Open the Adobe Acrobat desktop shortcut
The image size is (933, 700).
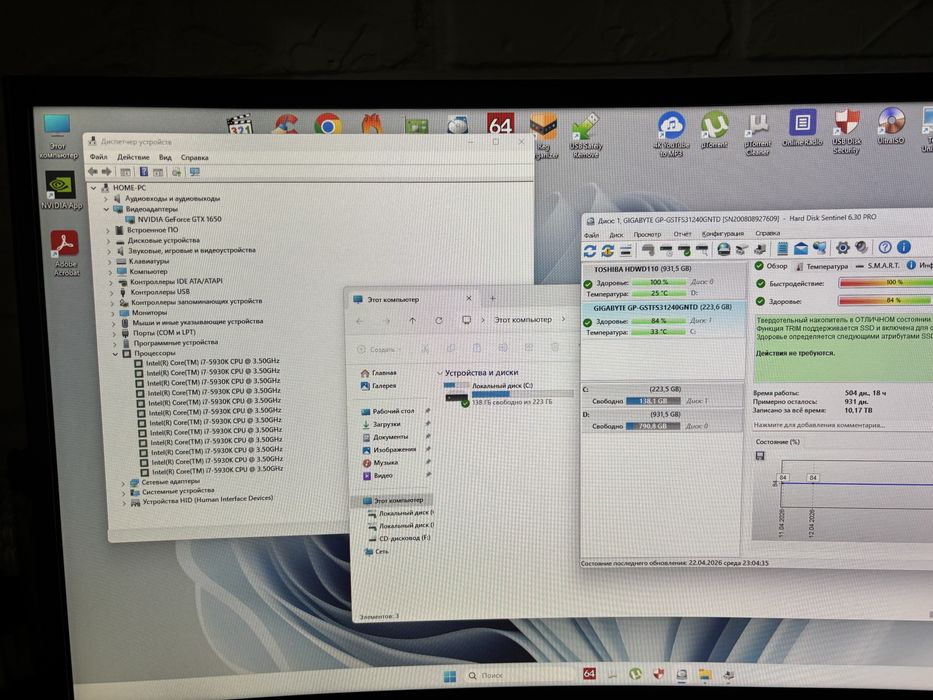point(65,254)
